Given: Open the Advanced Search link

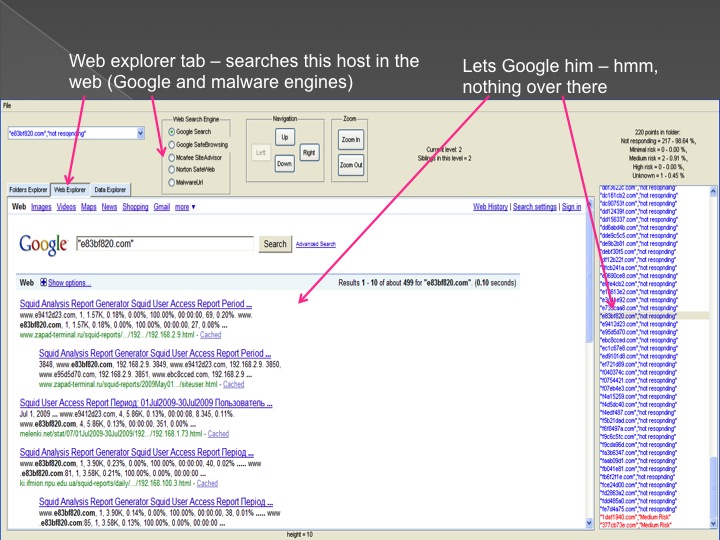Looking at the screenshot, I should 315,244.
